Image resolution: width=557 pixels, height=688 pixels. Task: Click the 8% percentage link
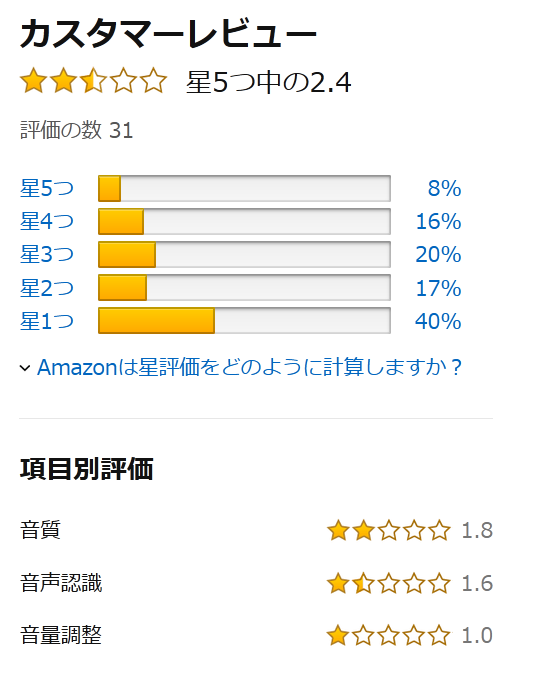click(x=444, y=189)
